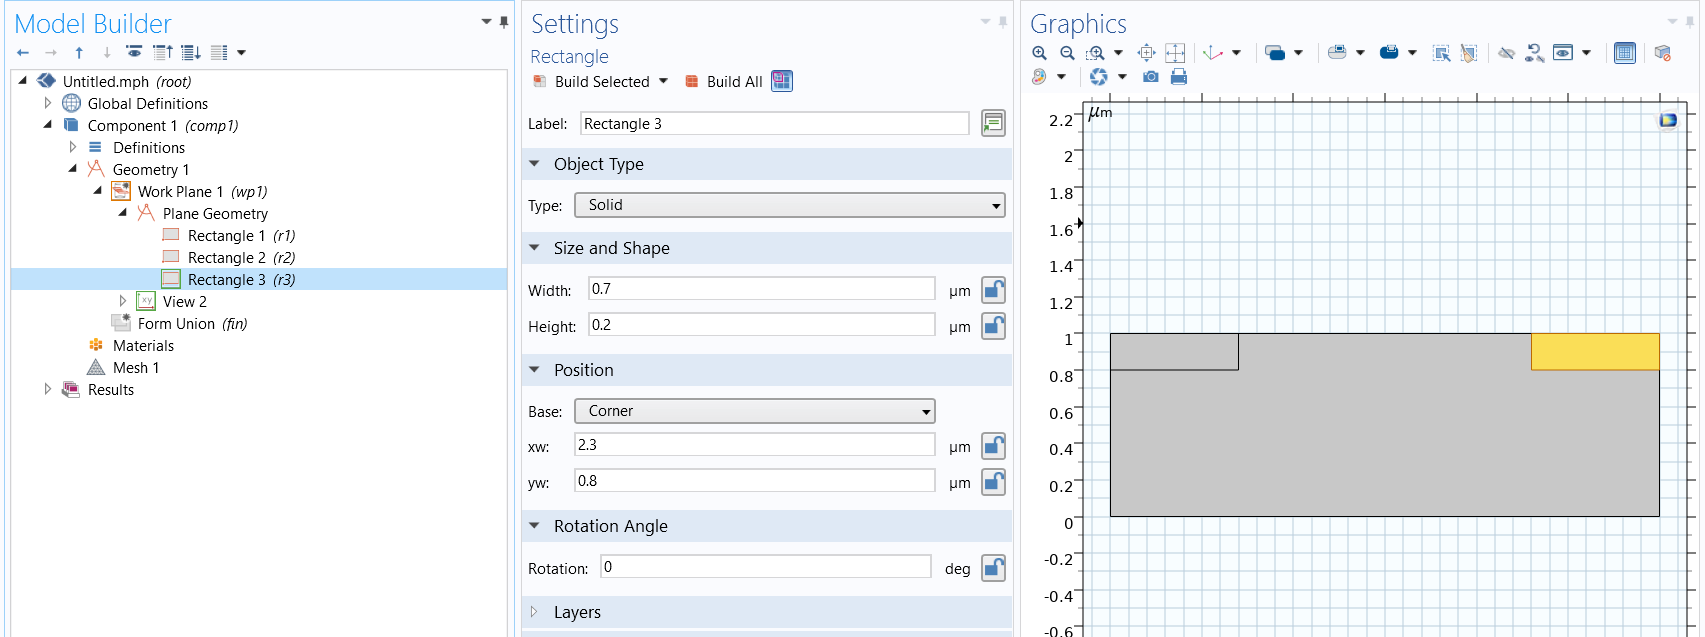The width and height of the screenshot is (1705, 637).
Task: Toggle the lock icon beside Rotation field
Action: (993, 568)
